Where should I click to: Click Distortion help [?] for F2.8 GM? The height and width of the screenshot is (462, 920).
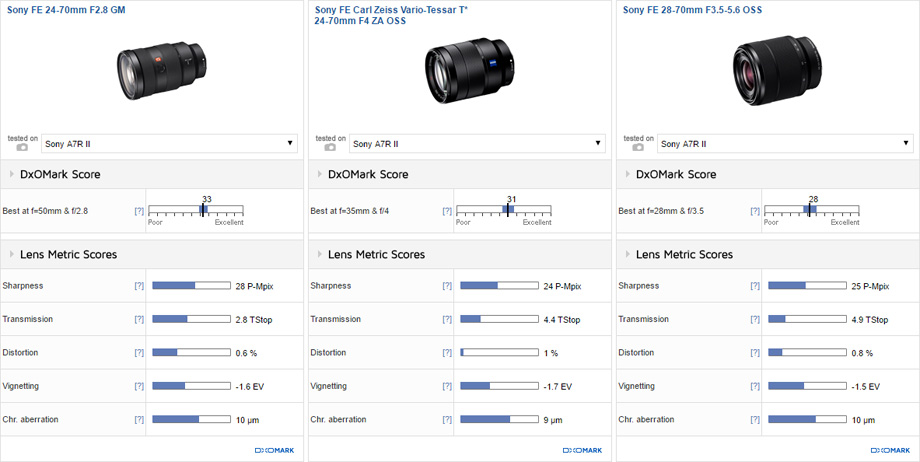(139, 353)
